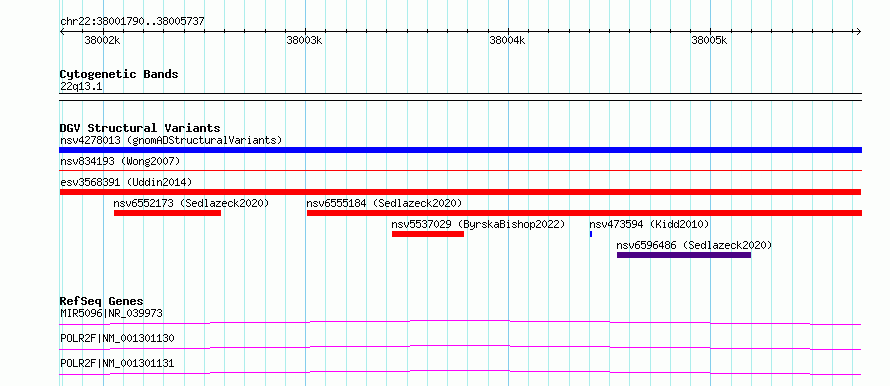Select nsv473594 (Kidd2010) label
The width and height of the screenshot is (890, 386).
(x=649, y=224)
